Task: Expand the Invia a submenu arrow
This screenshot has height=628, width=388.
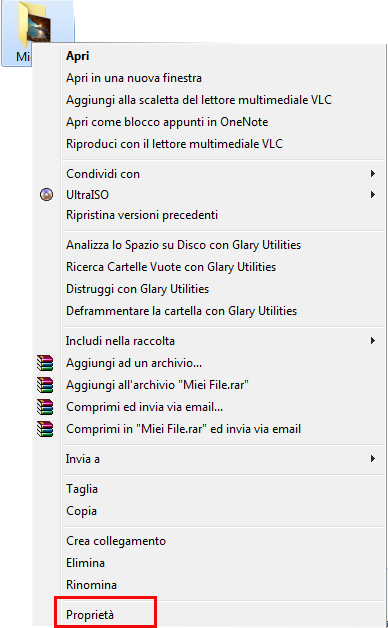Action: coord(373,459)
